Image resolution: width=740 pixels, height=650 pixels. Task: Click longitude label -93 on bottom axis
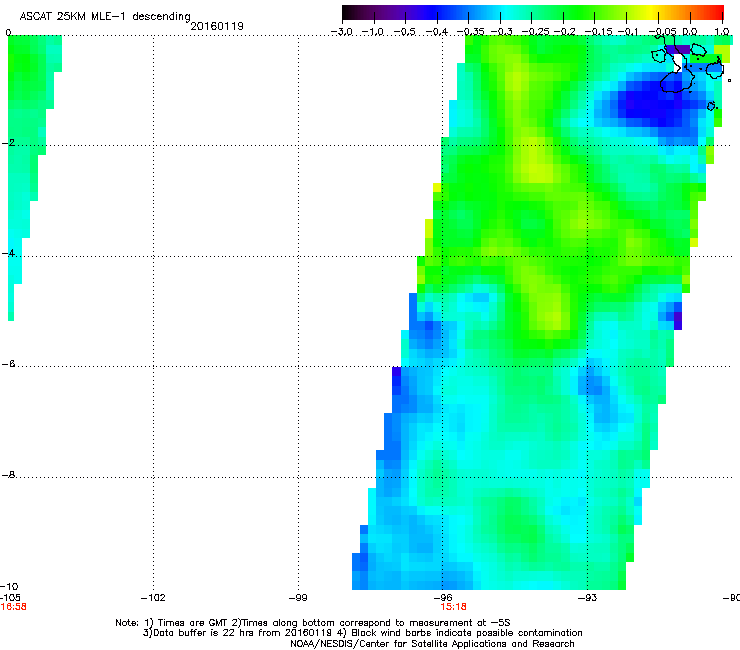(587, 598)
